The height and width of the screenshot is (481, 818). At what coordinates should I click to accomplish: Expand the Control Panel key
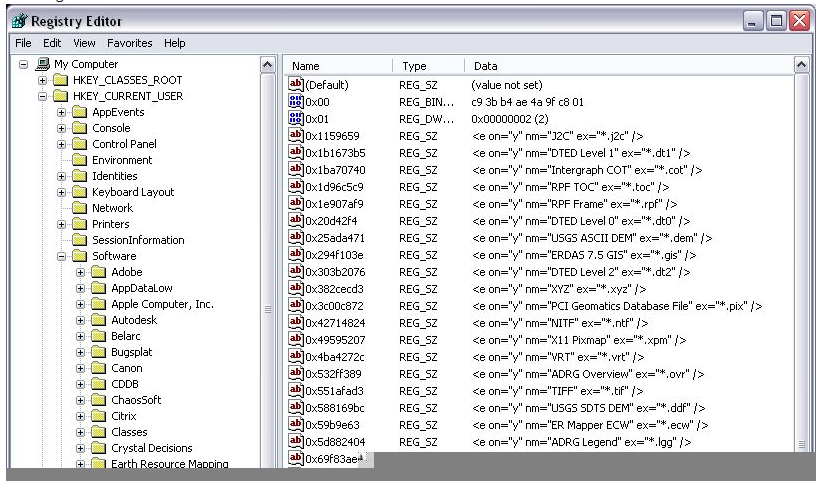(x=62, y=144)
